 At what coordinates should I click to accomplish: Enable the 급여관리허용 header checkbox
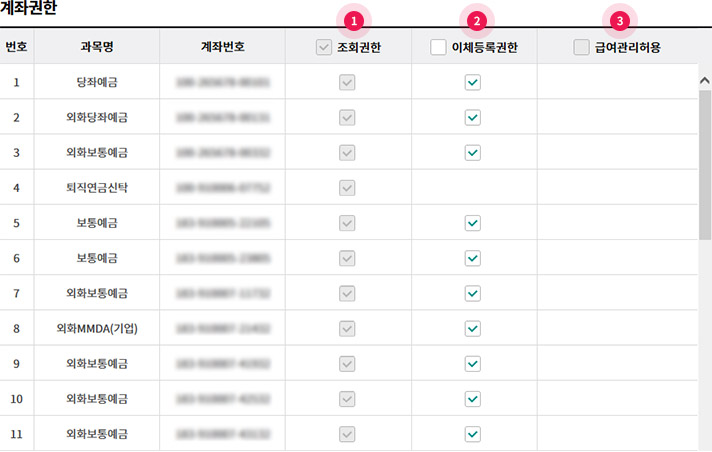tap(581, 46)
